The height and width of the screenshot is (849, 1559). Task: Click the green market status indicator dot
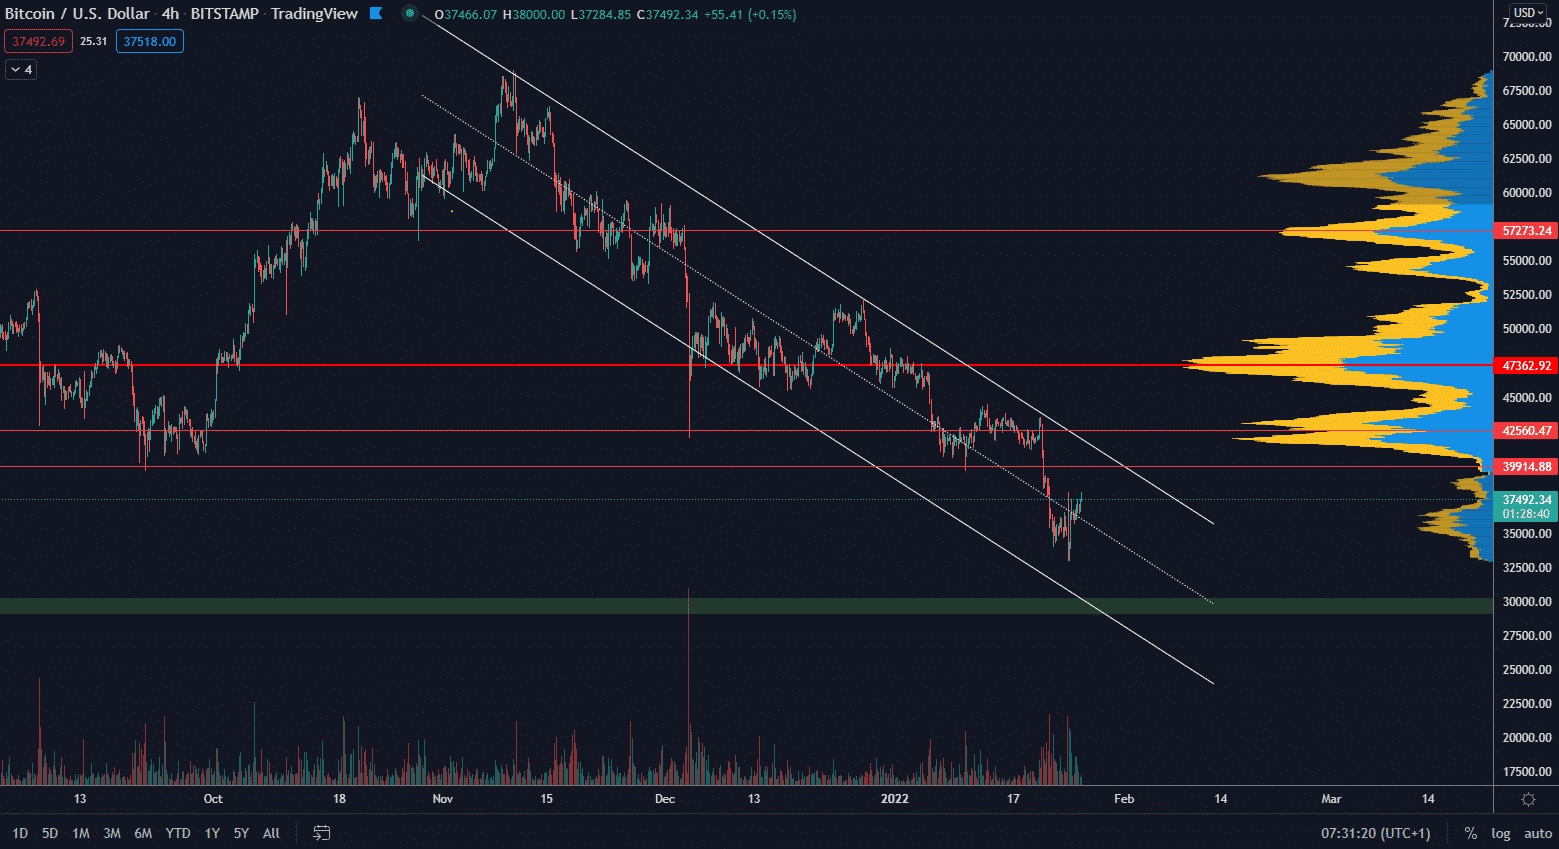click(410, 14)
